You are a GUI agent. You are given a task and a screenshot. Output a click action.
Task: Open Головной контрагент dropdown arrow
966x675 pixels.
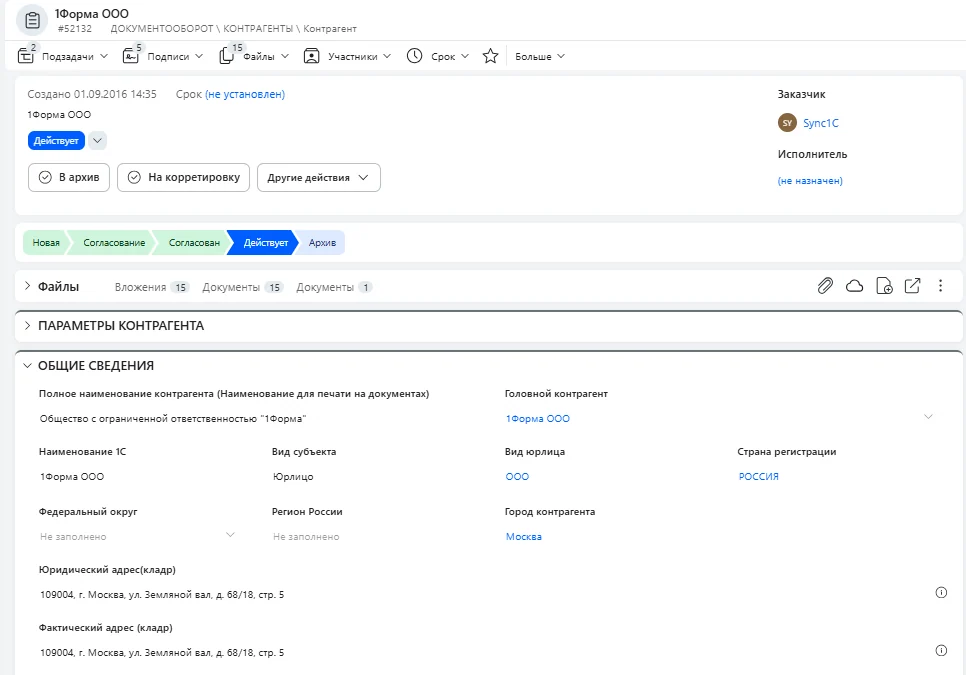928,417
